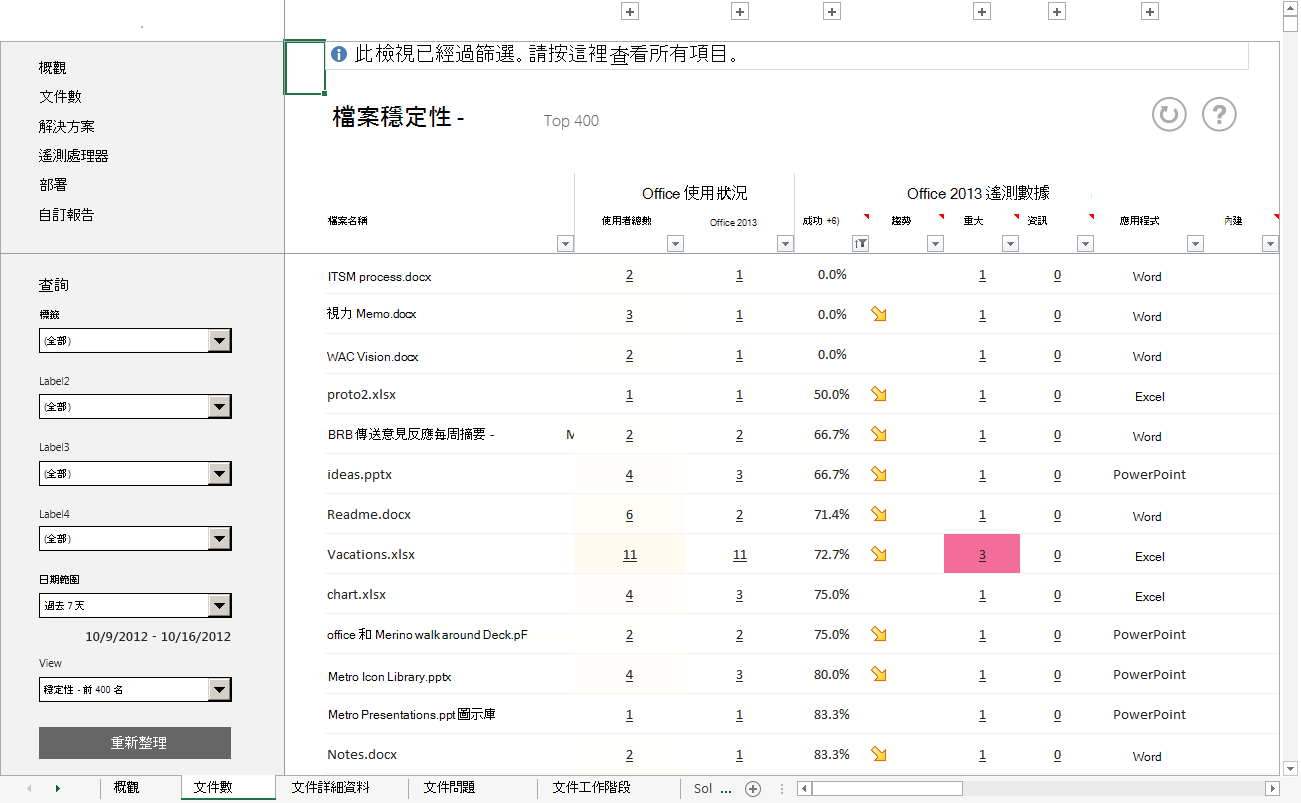
Task: Click the horizontal scrollbar right arrow
Action: [1272, 788]
